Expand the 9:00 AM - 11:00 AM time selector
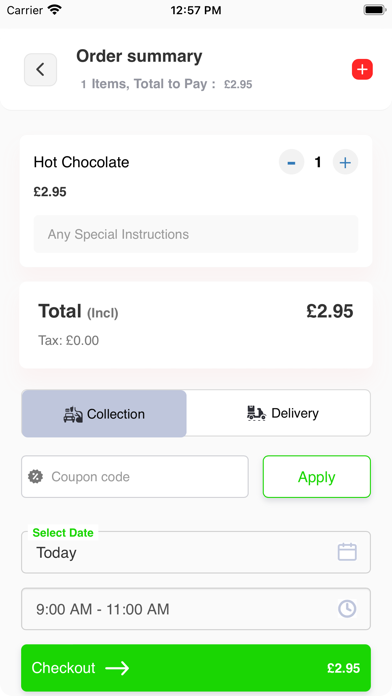The image size is (392, 696). pos(196,609)
